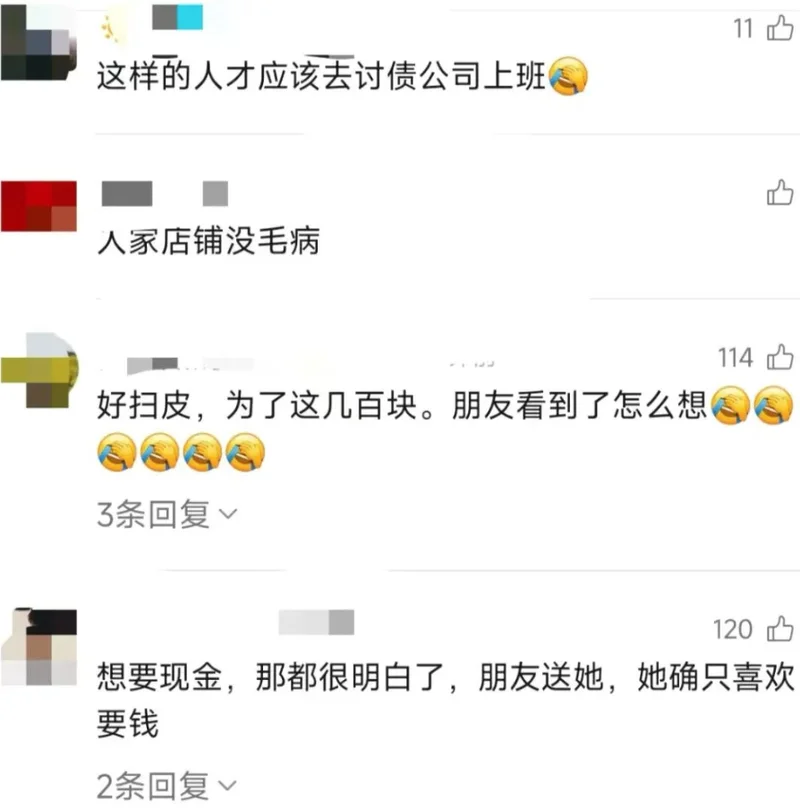800x808 pixels.
Task: Open the fourth commenter's avatar
Action: 39,647
